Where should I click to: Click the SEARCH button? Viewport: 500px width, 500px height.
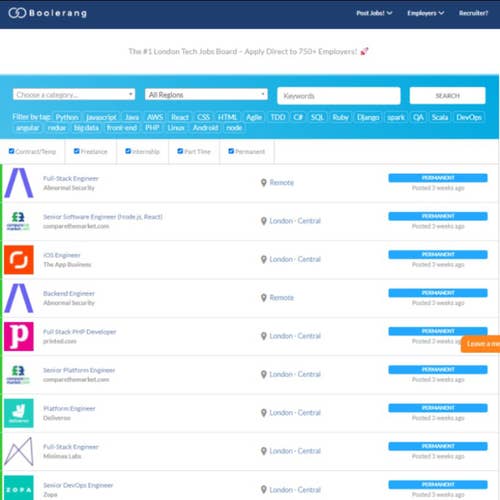tap(447, 96)
